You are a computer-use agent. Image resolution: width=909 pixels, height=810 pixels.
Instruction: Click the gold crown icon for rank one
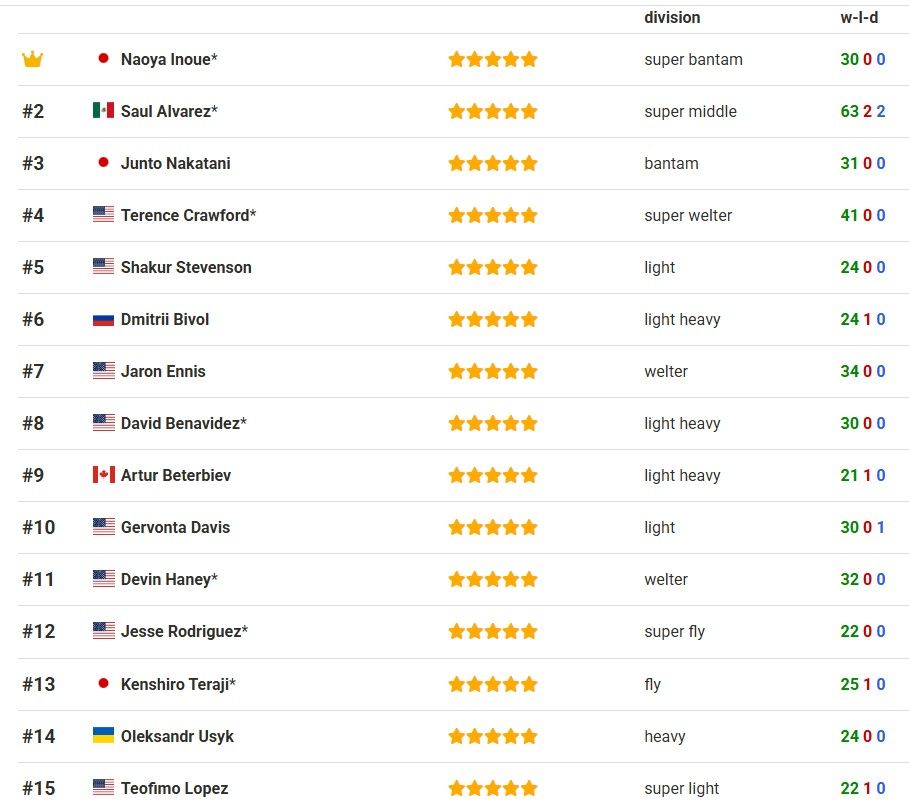33,60
